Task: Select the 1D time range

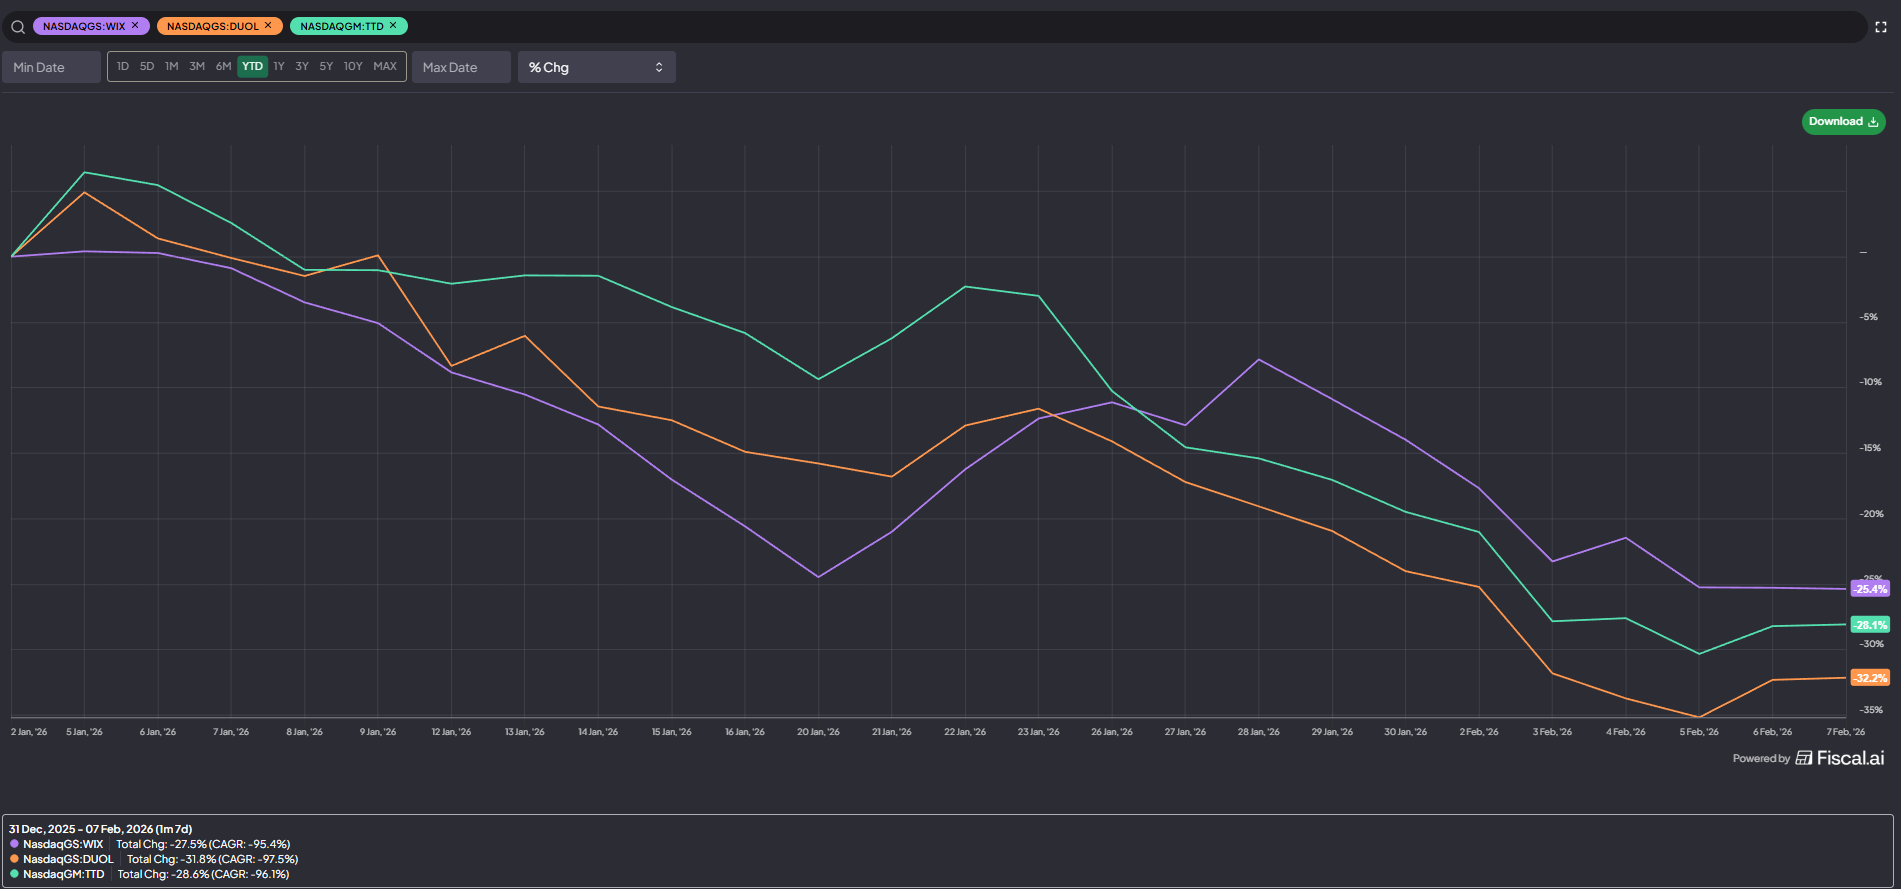Action: tap(123, 66)
